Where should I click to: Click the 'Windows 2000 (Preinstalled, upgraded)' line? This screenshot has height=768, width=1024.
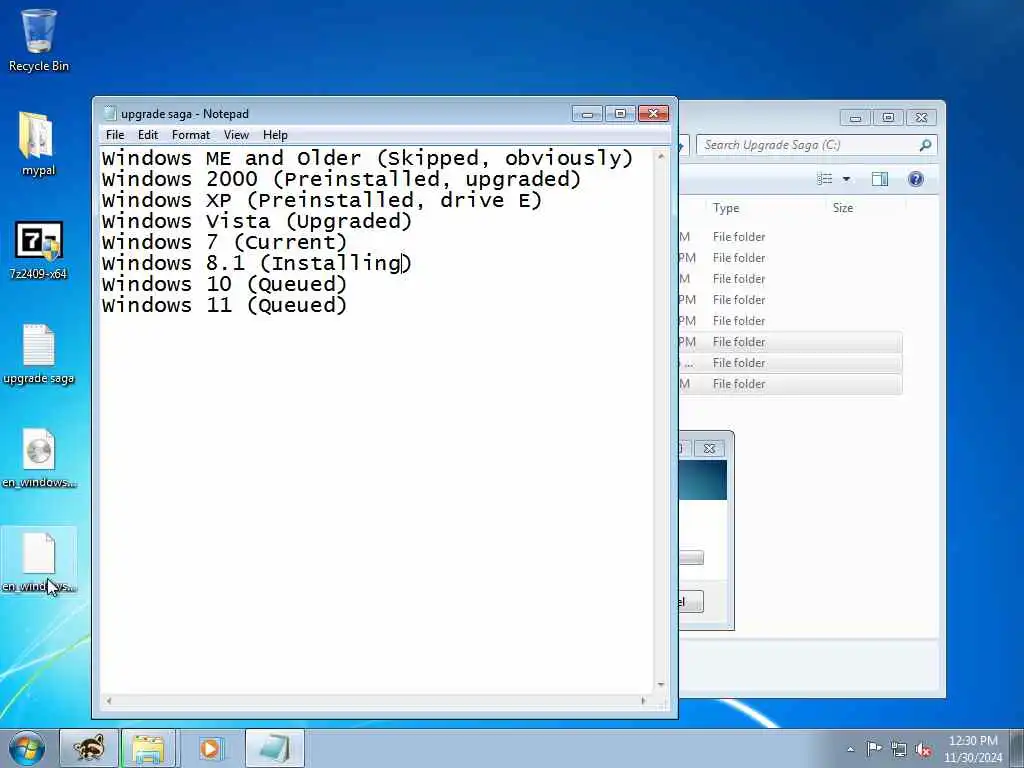[x=341, y=179]
